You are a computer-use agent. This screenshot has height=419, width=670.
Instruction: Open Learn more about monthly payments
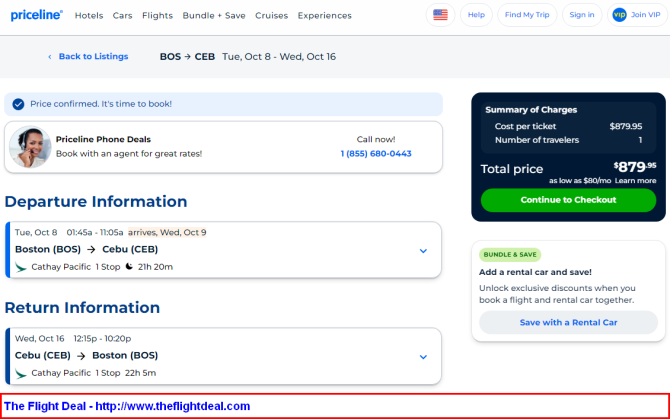pyautogui.click(x=635, y=181)
